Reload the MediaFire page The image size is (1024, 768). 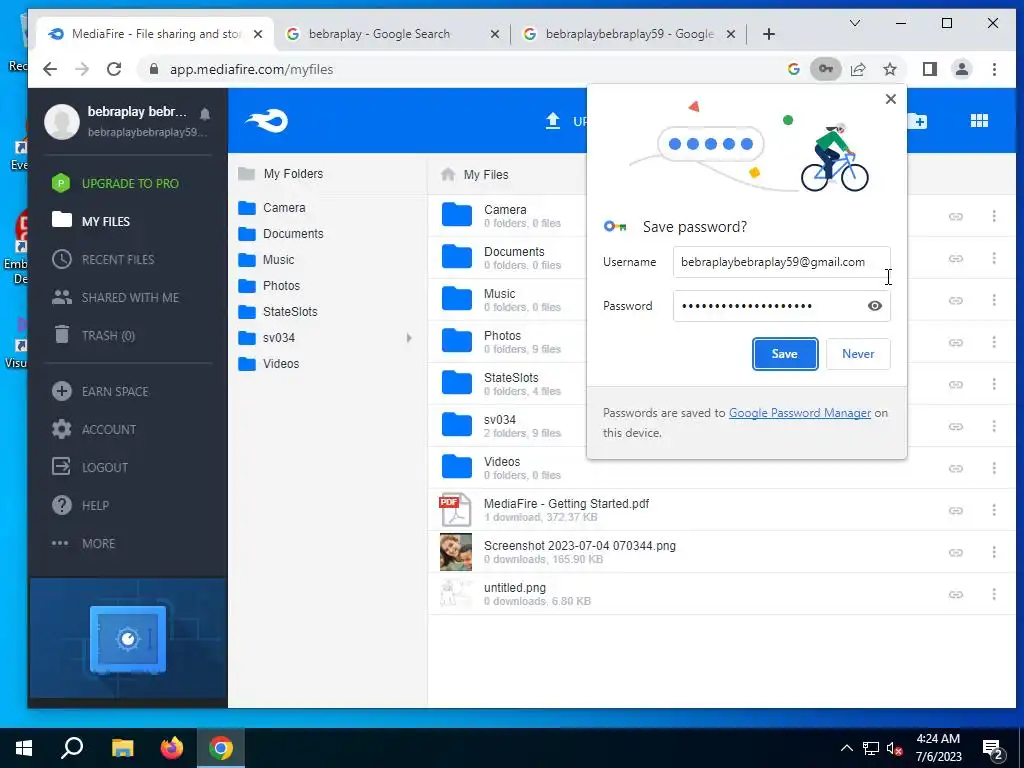[114, 69]
